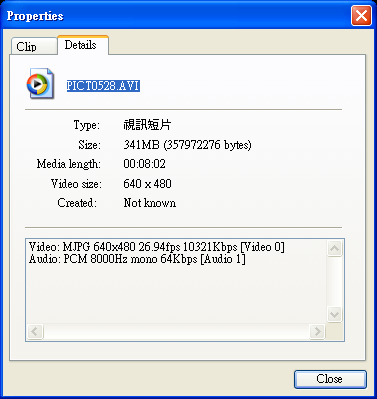Click the video size value 640 x 480
Viewport: 377px width, 399px height.
pyautogui.click(x=147, y=184)
